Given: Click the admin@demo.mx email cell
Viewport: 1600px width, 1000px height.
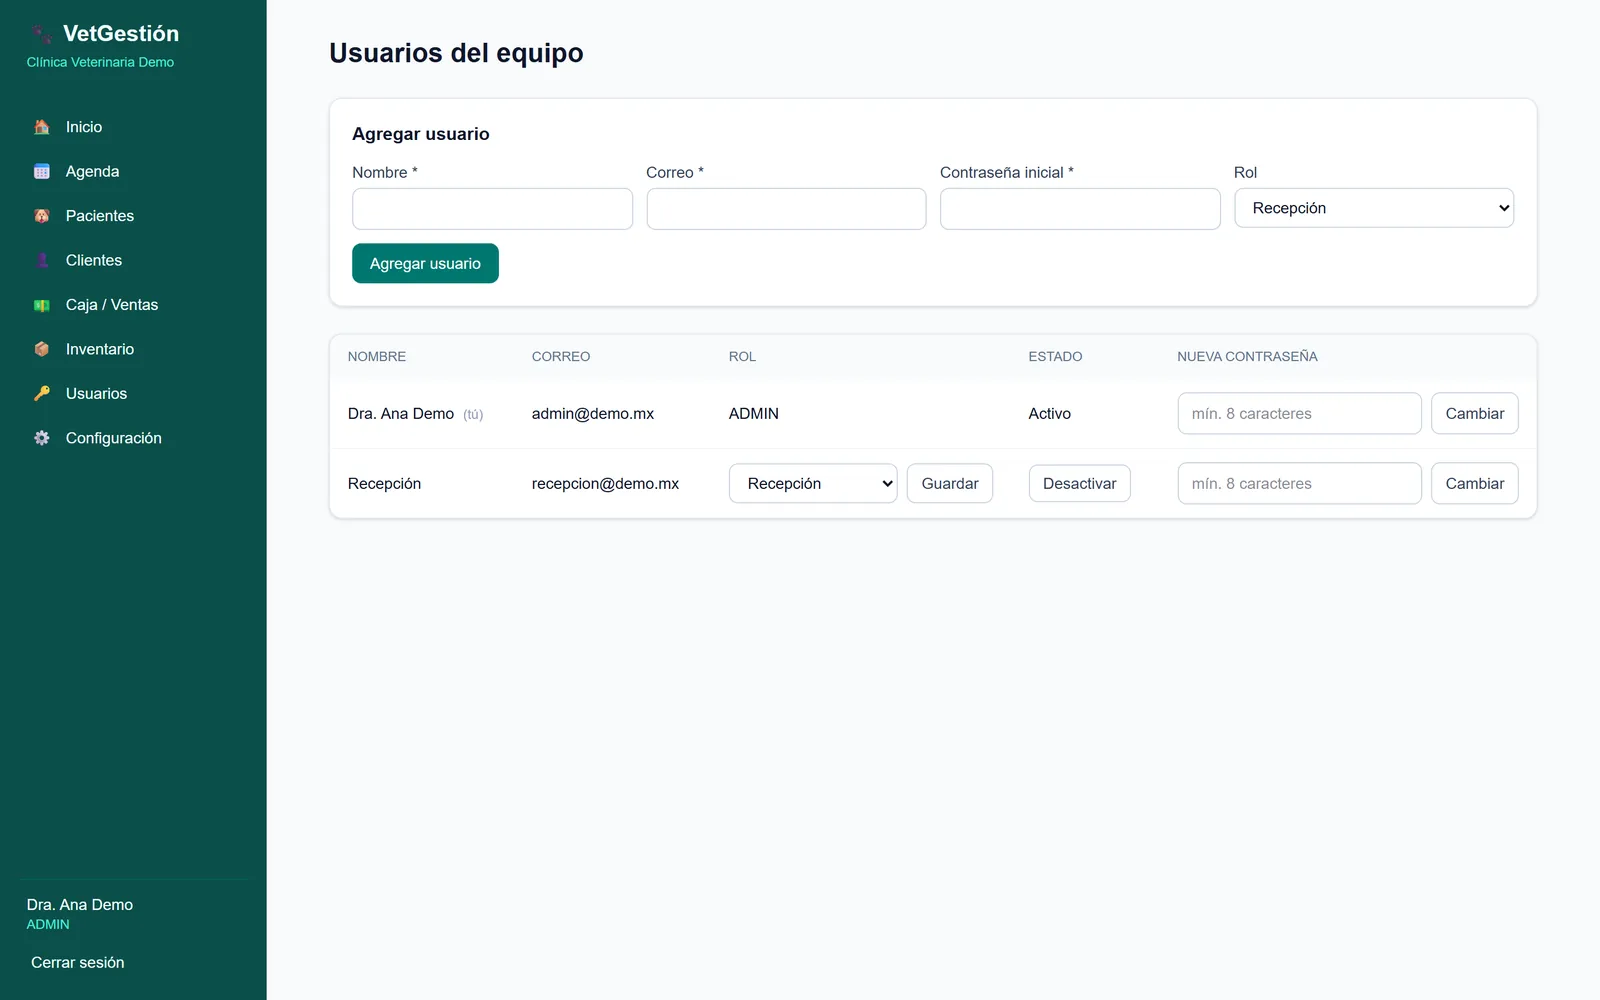Looking at the screenshot, I should pyautogui.click(x=593, y=413).
